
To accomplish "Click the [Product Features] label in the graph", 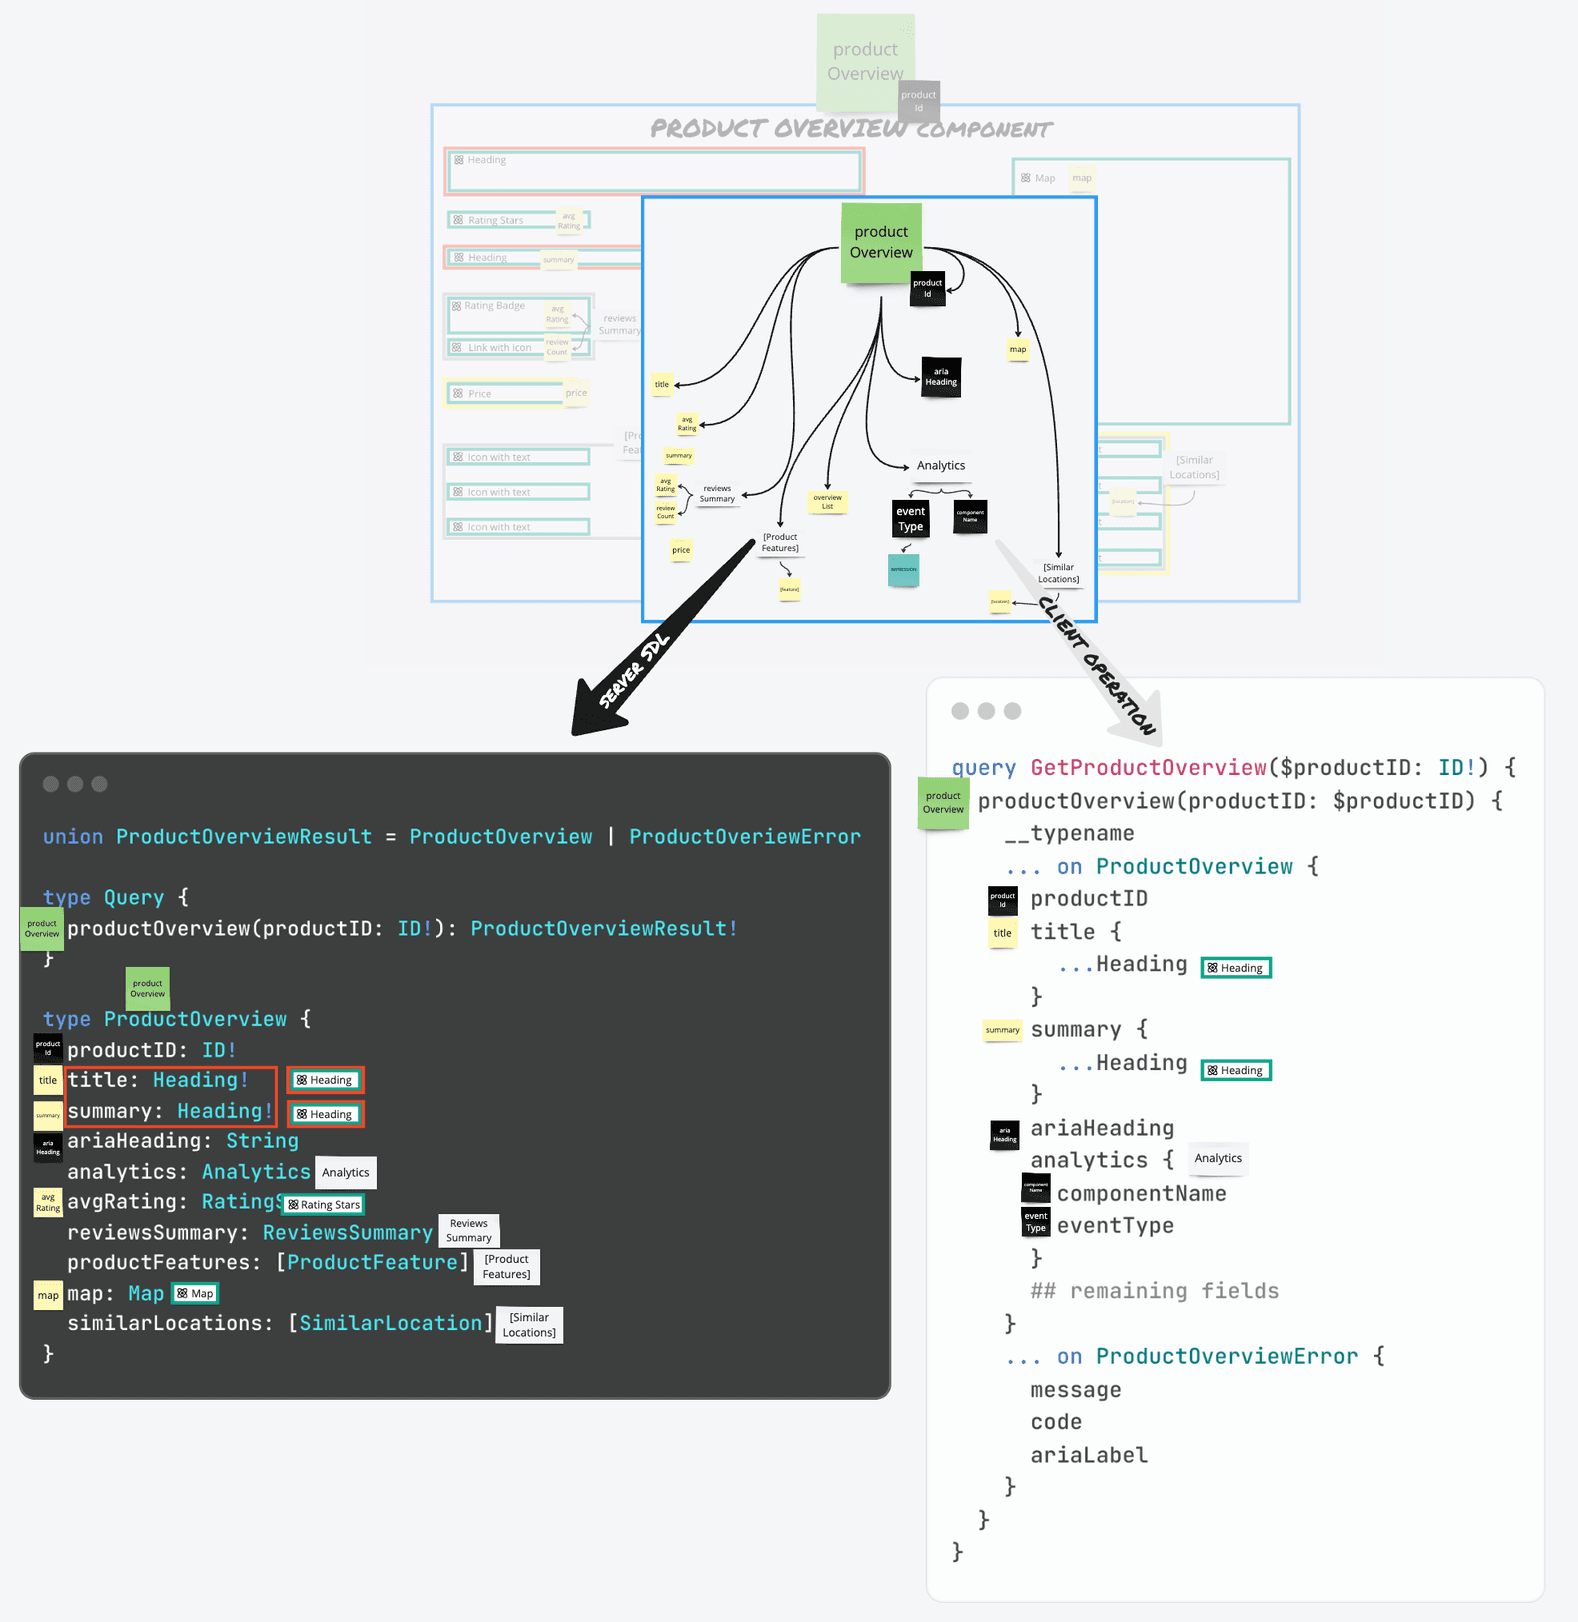I will click(780, 543).
